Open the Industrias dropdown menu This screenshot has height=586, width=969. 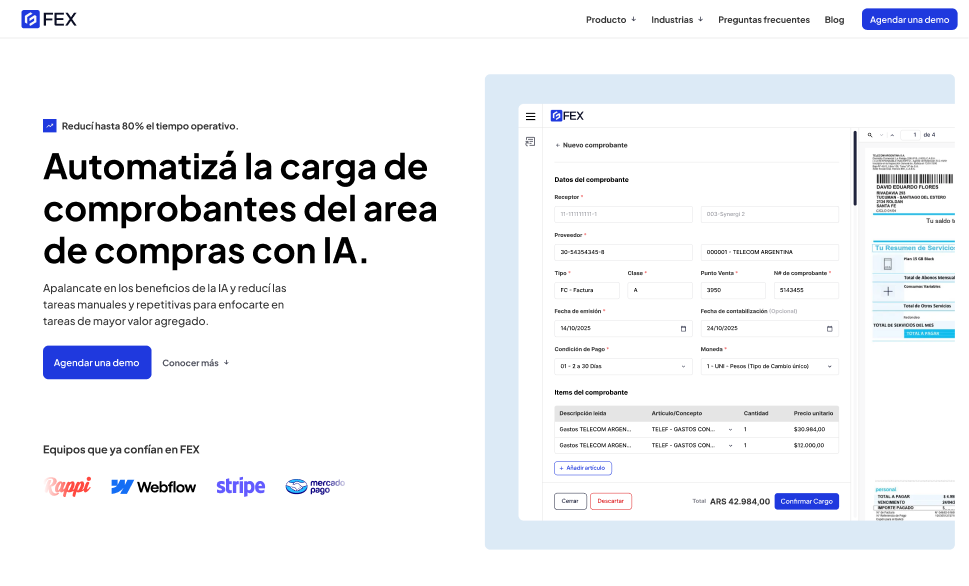[x=677, y=20]
